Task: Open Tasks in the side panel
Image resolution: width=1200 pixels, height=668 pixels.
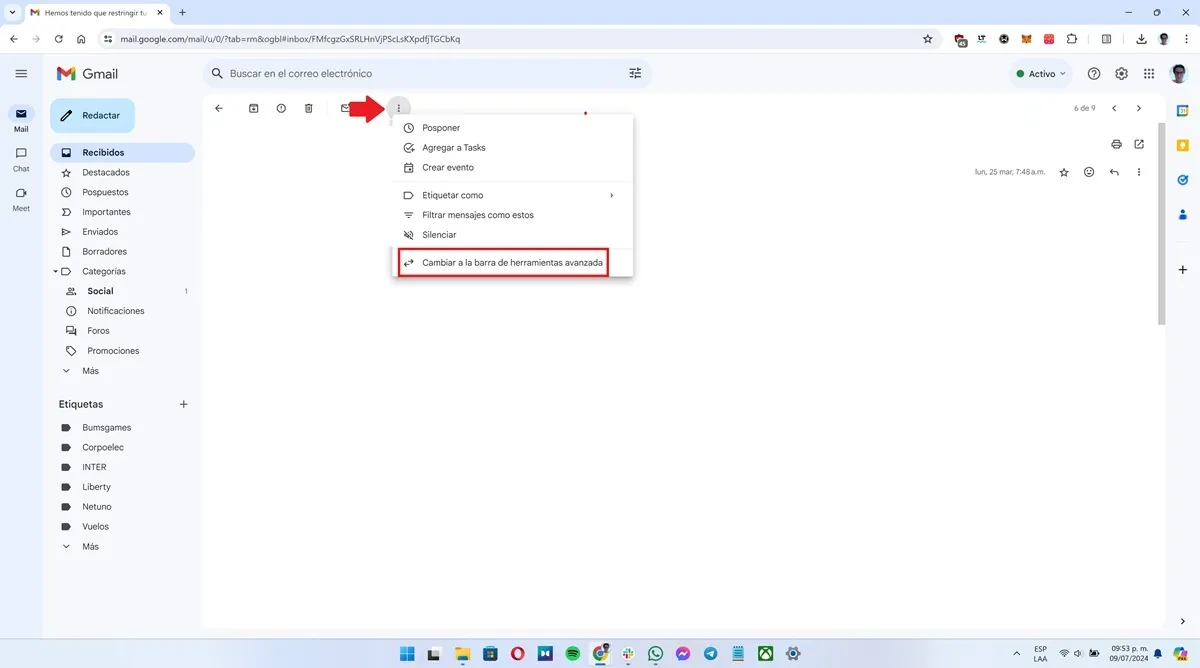Action: tap(1183, 180)
